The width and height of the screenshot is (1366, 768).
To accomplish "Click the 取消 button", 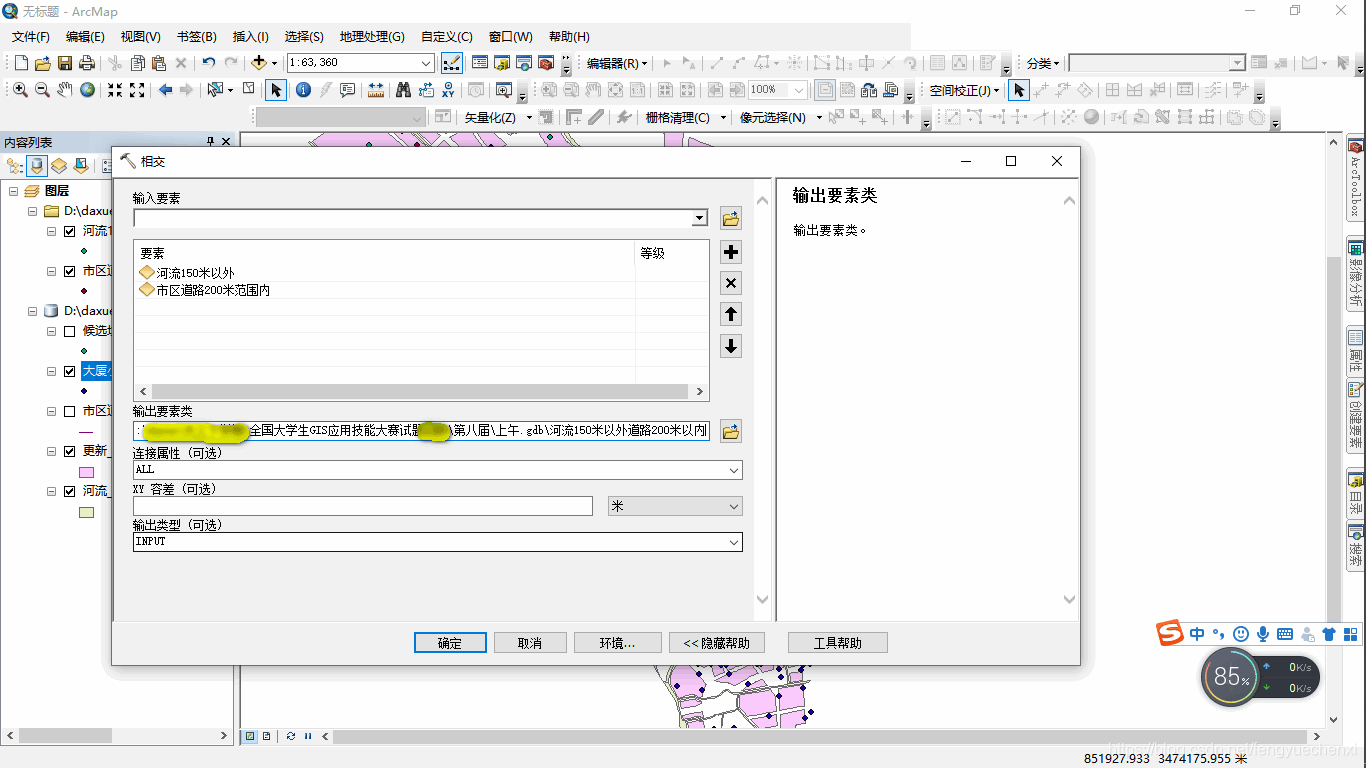I will tap(530, 643).
